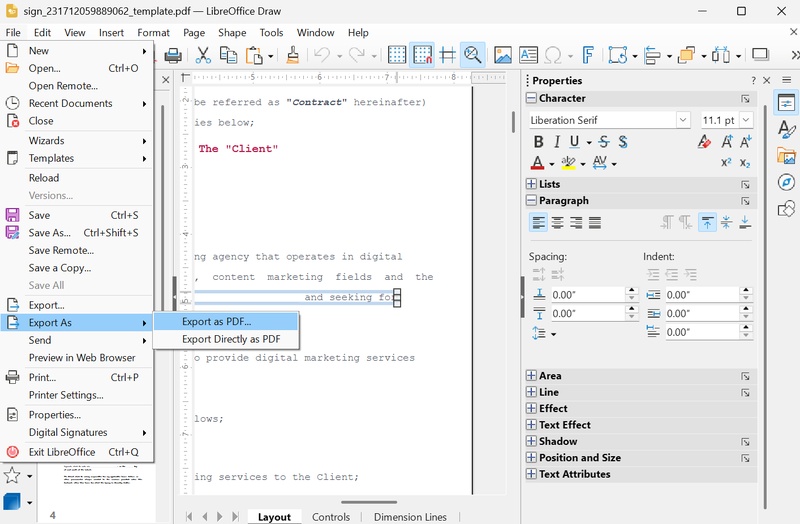Toggle Italic in Character panel
Image resolution: width=800 pixels, height=524 pixels.
(x=557, y=142)
